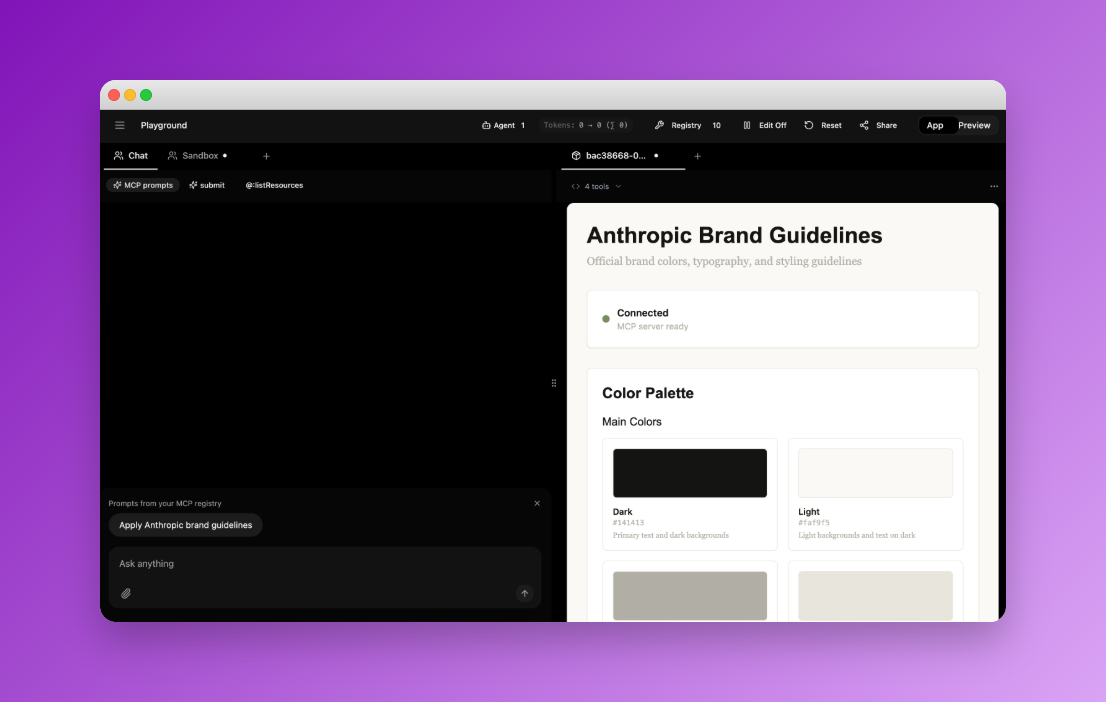The width and height of the screenshot is (1106, 702).
Task: Close the MCP registry prompts panel
Action: pos(537,504)
